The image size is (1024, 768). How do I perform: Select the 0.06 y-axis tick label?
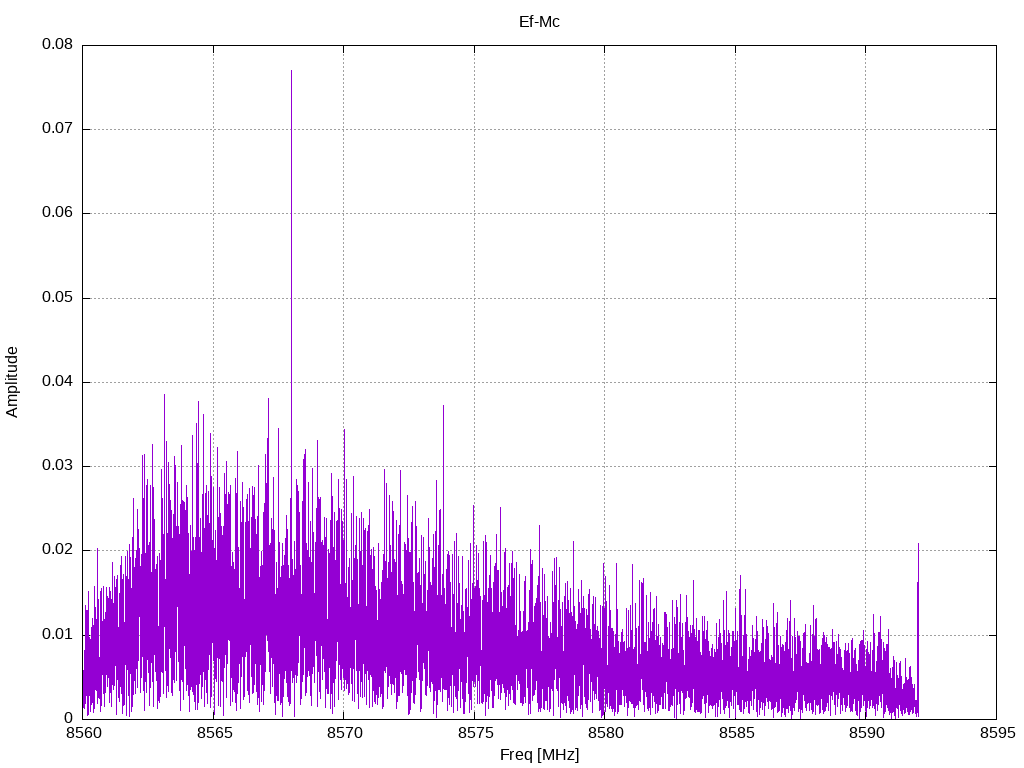pyautogui.click(x=57, y=213)
